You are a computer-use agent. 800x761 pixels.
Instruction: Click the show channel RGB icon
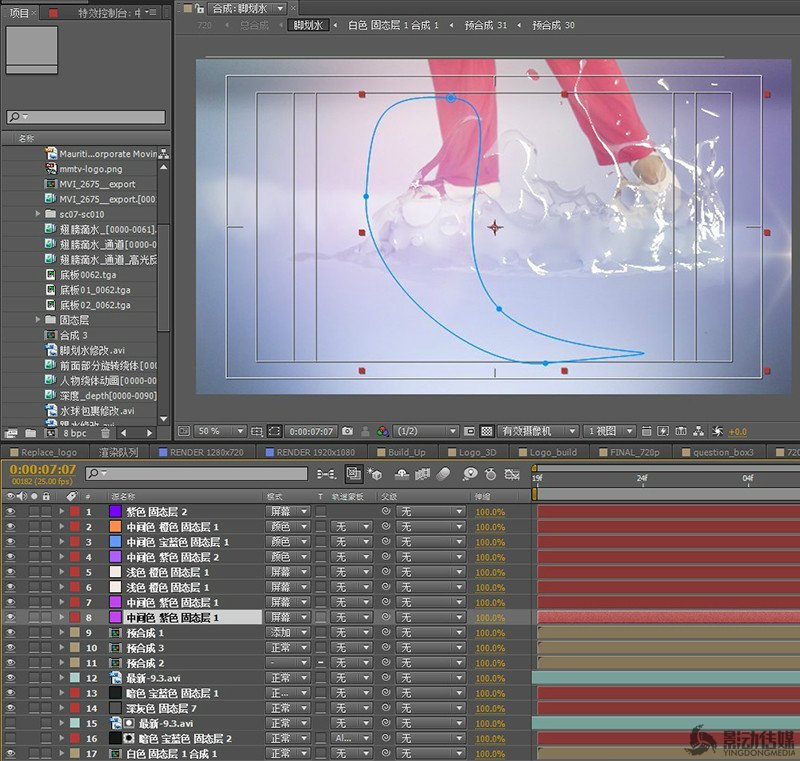pos(382,431)
